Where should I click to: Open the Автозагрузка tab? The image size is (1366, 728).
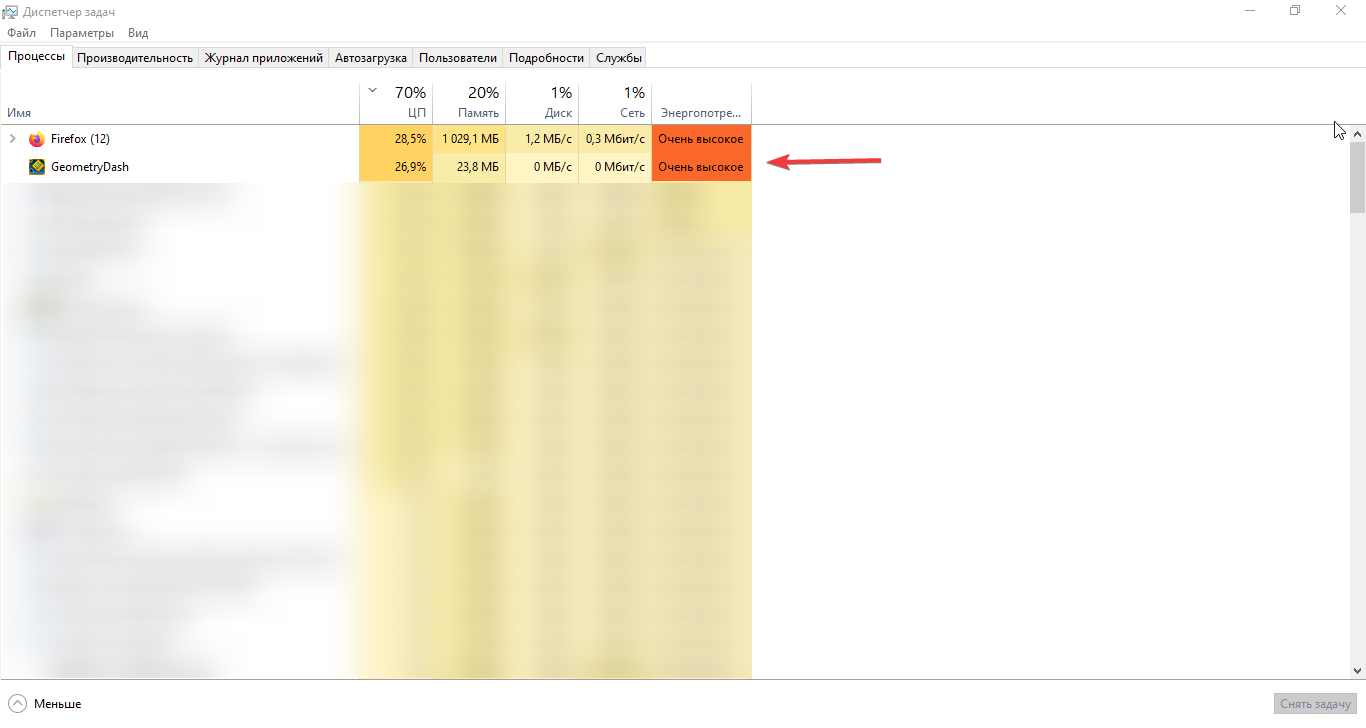371,58
